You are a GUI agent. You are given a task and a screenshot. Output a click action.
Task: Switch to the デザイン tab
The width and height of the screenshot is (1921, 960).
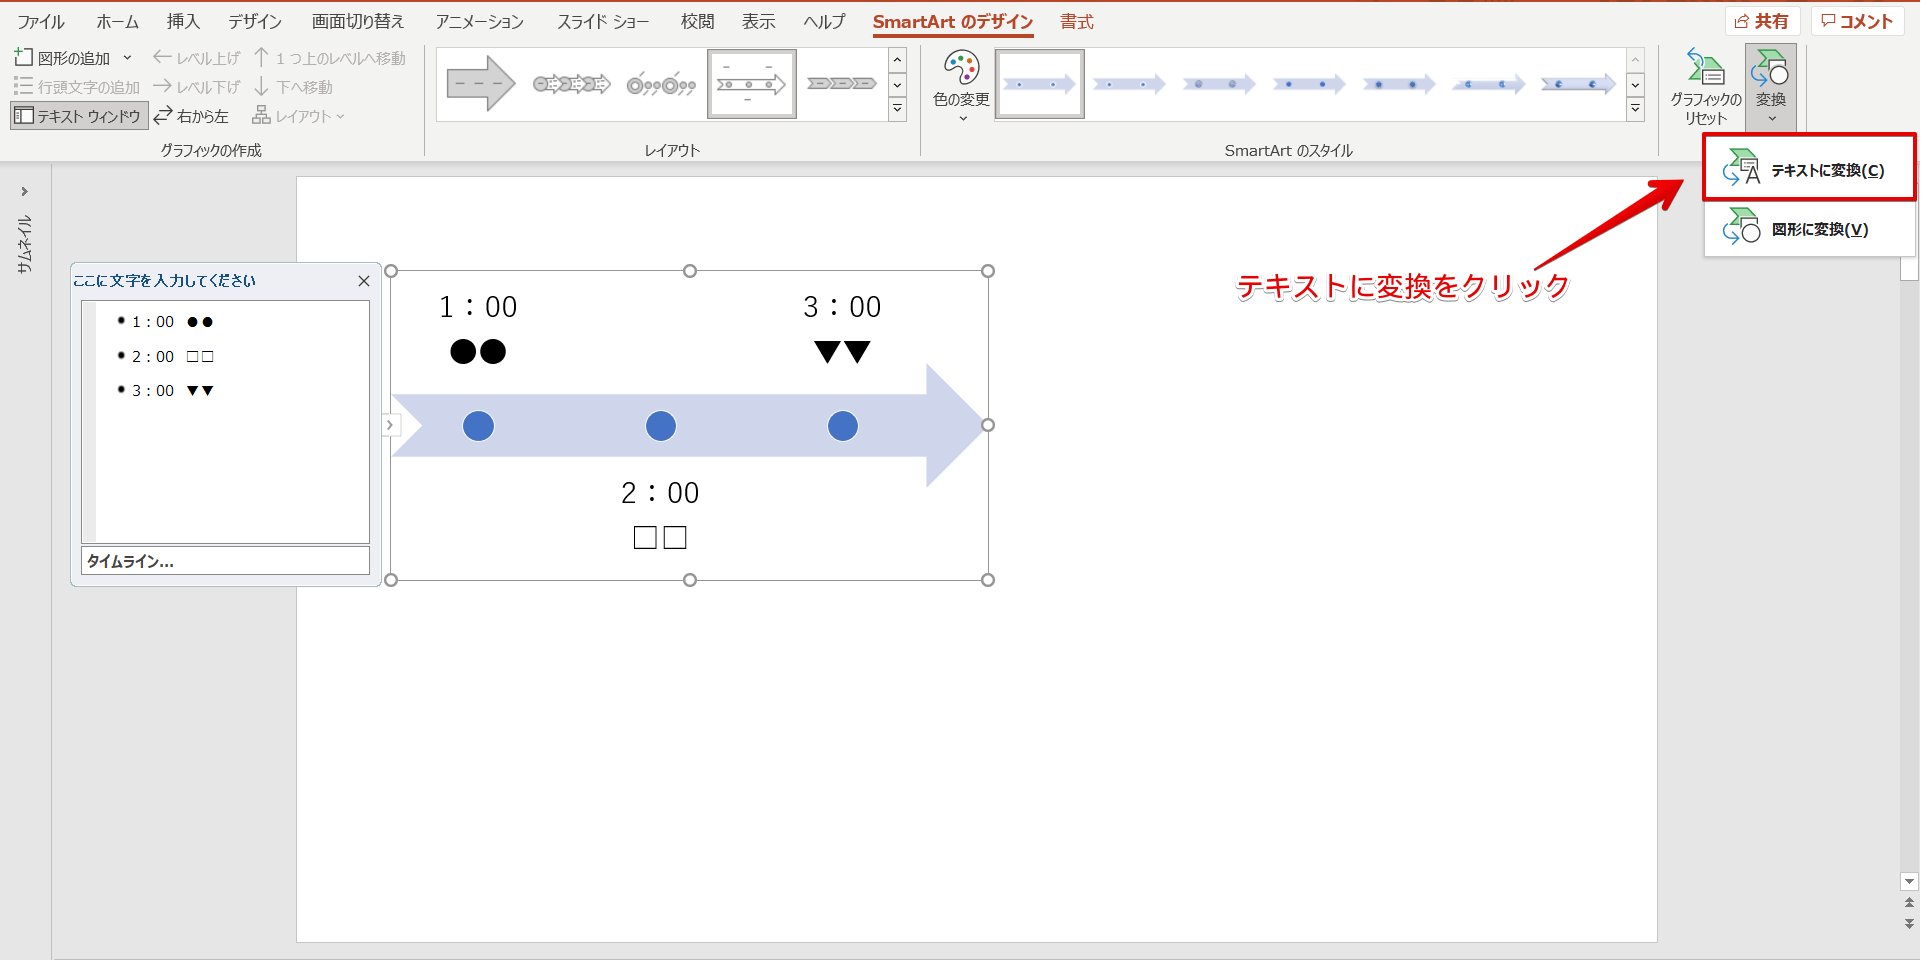coord(255,21)
